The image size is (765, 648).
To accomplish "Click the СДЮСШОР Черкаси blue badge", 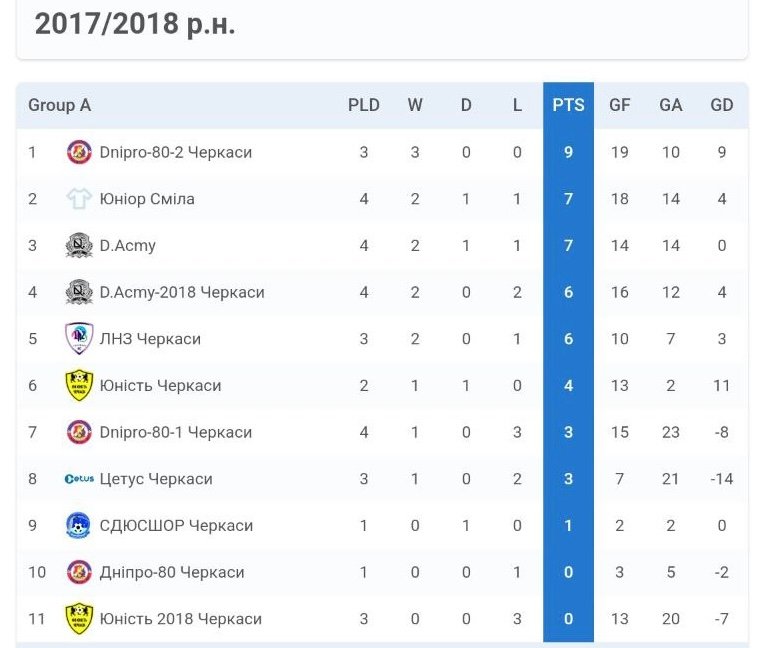I will tap(78, 525).
